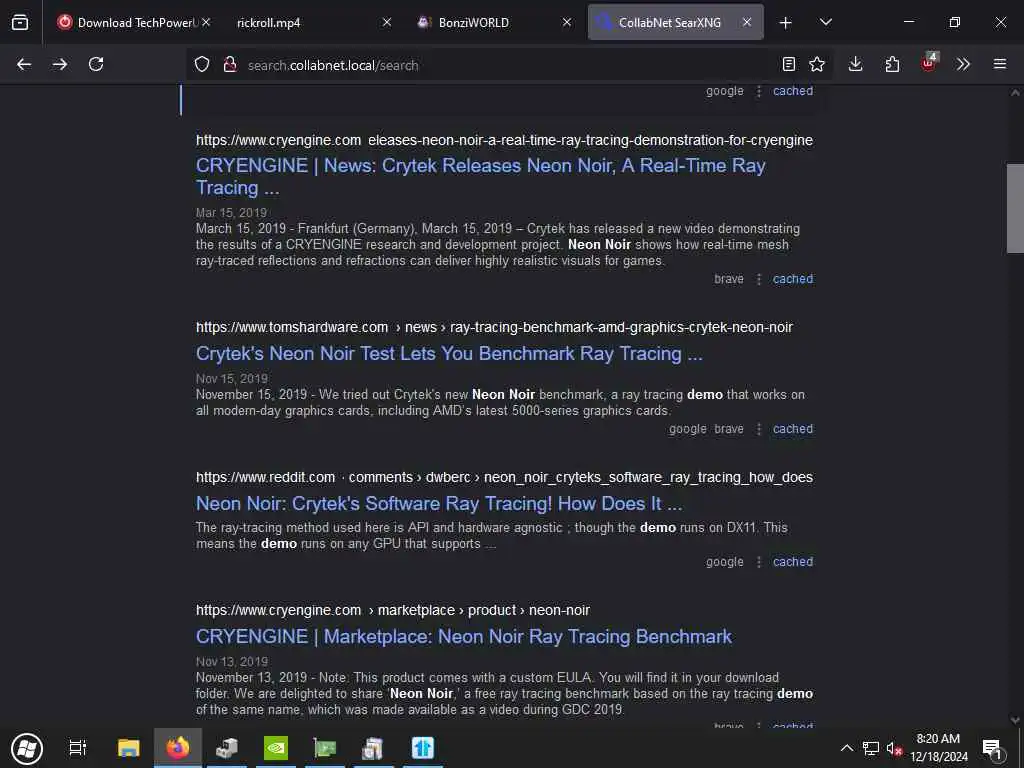Image resolution: width=1024 pixels, height=768 pixels.
Task: Open the Downloads panel
Action: (856, 64)
